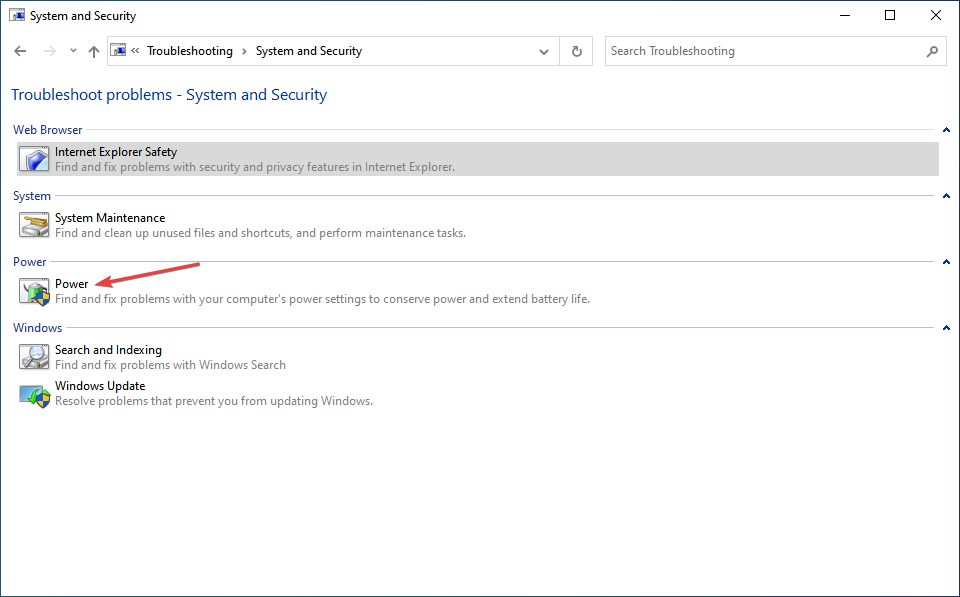Click the power settings description text

point(323,299)
